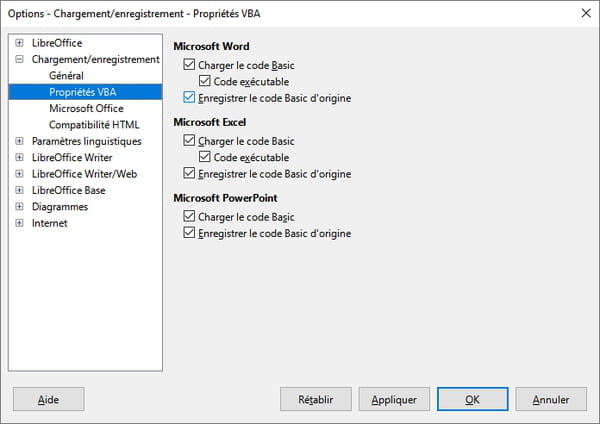
Task: Uncheck Excel's Code exécutable option
Action: click(205, 157)
